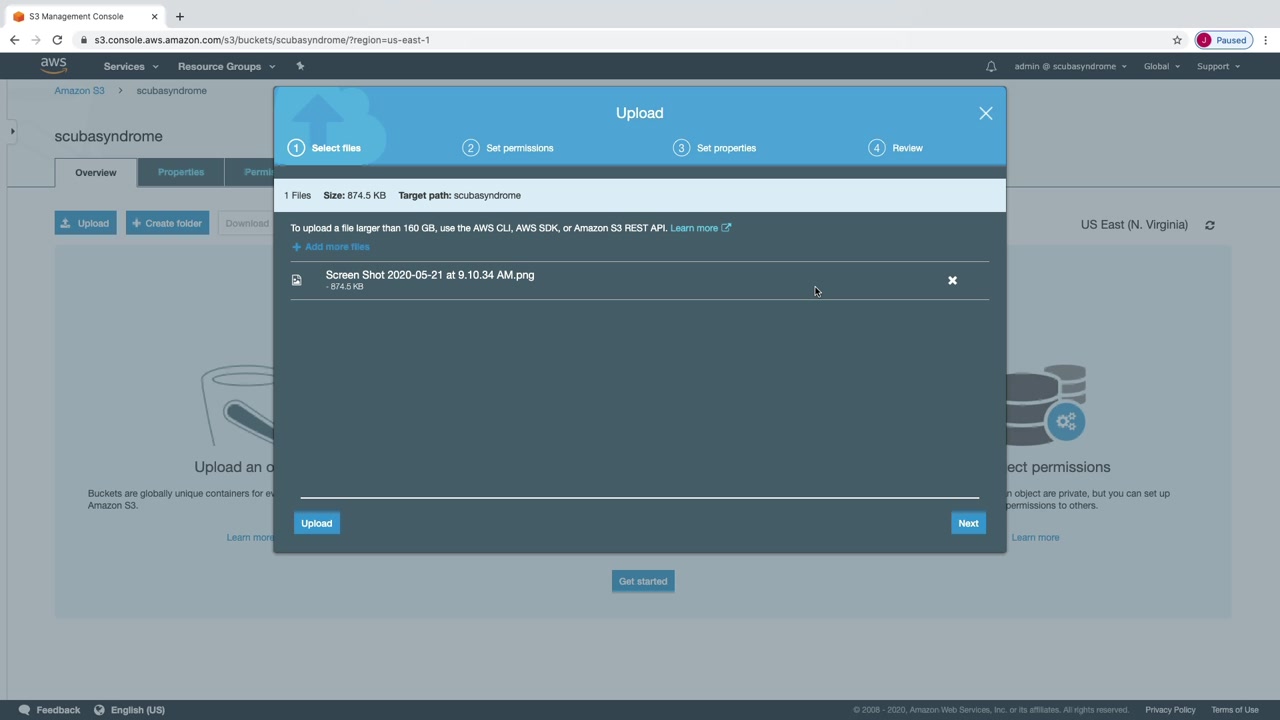The image size is (1280, 720).
Task: Go back using the browser back arrow
Action: (14, 40)
